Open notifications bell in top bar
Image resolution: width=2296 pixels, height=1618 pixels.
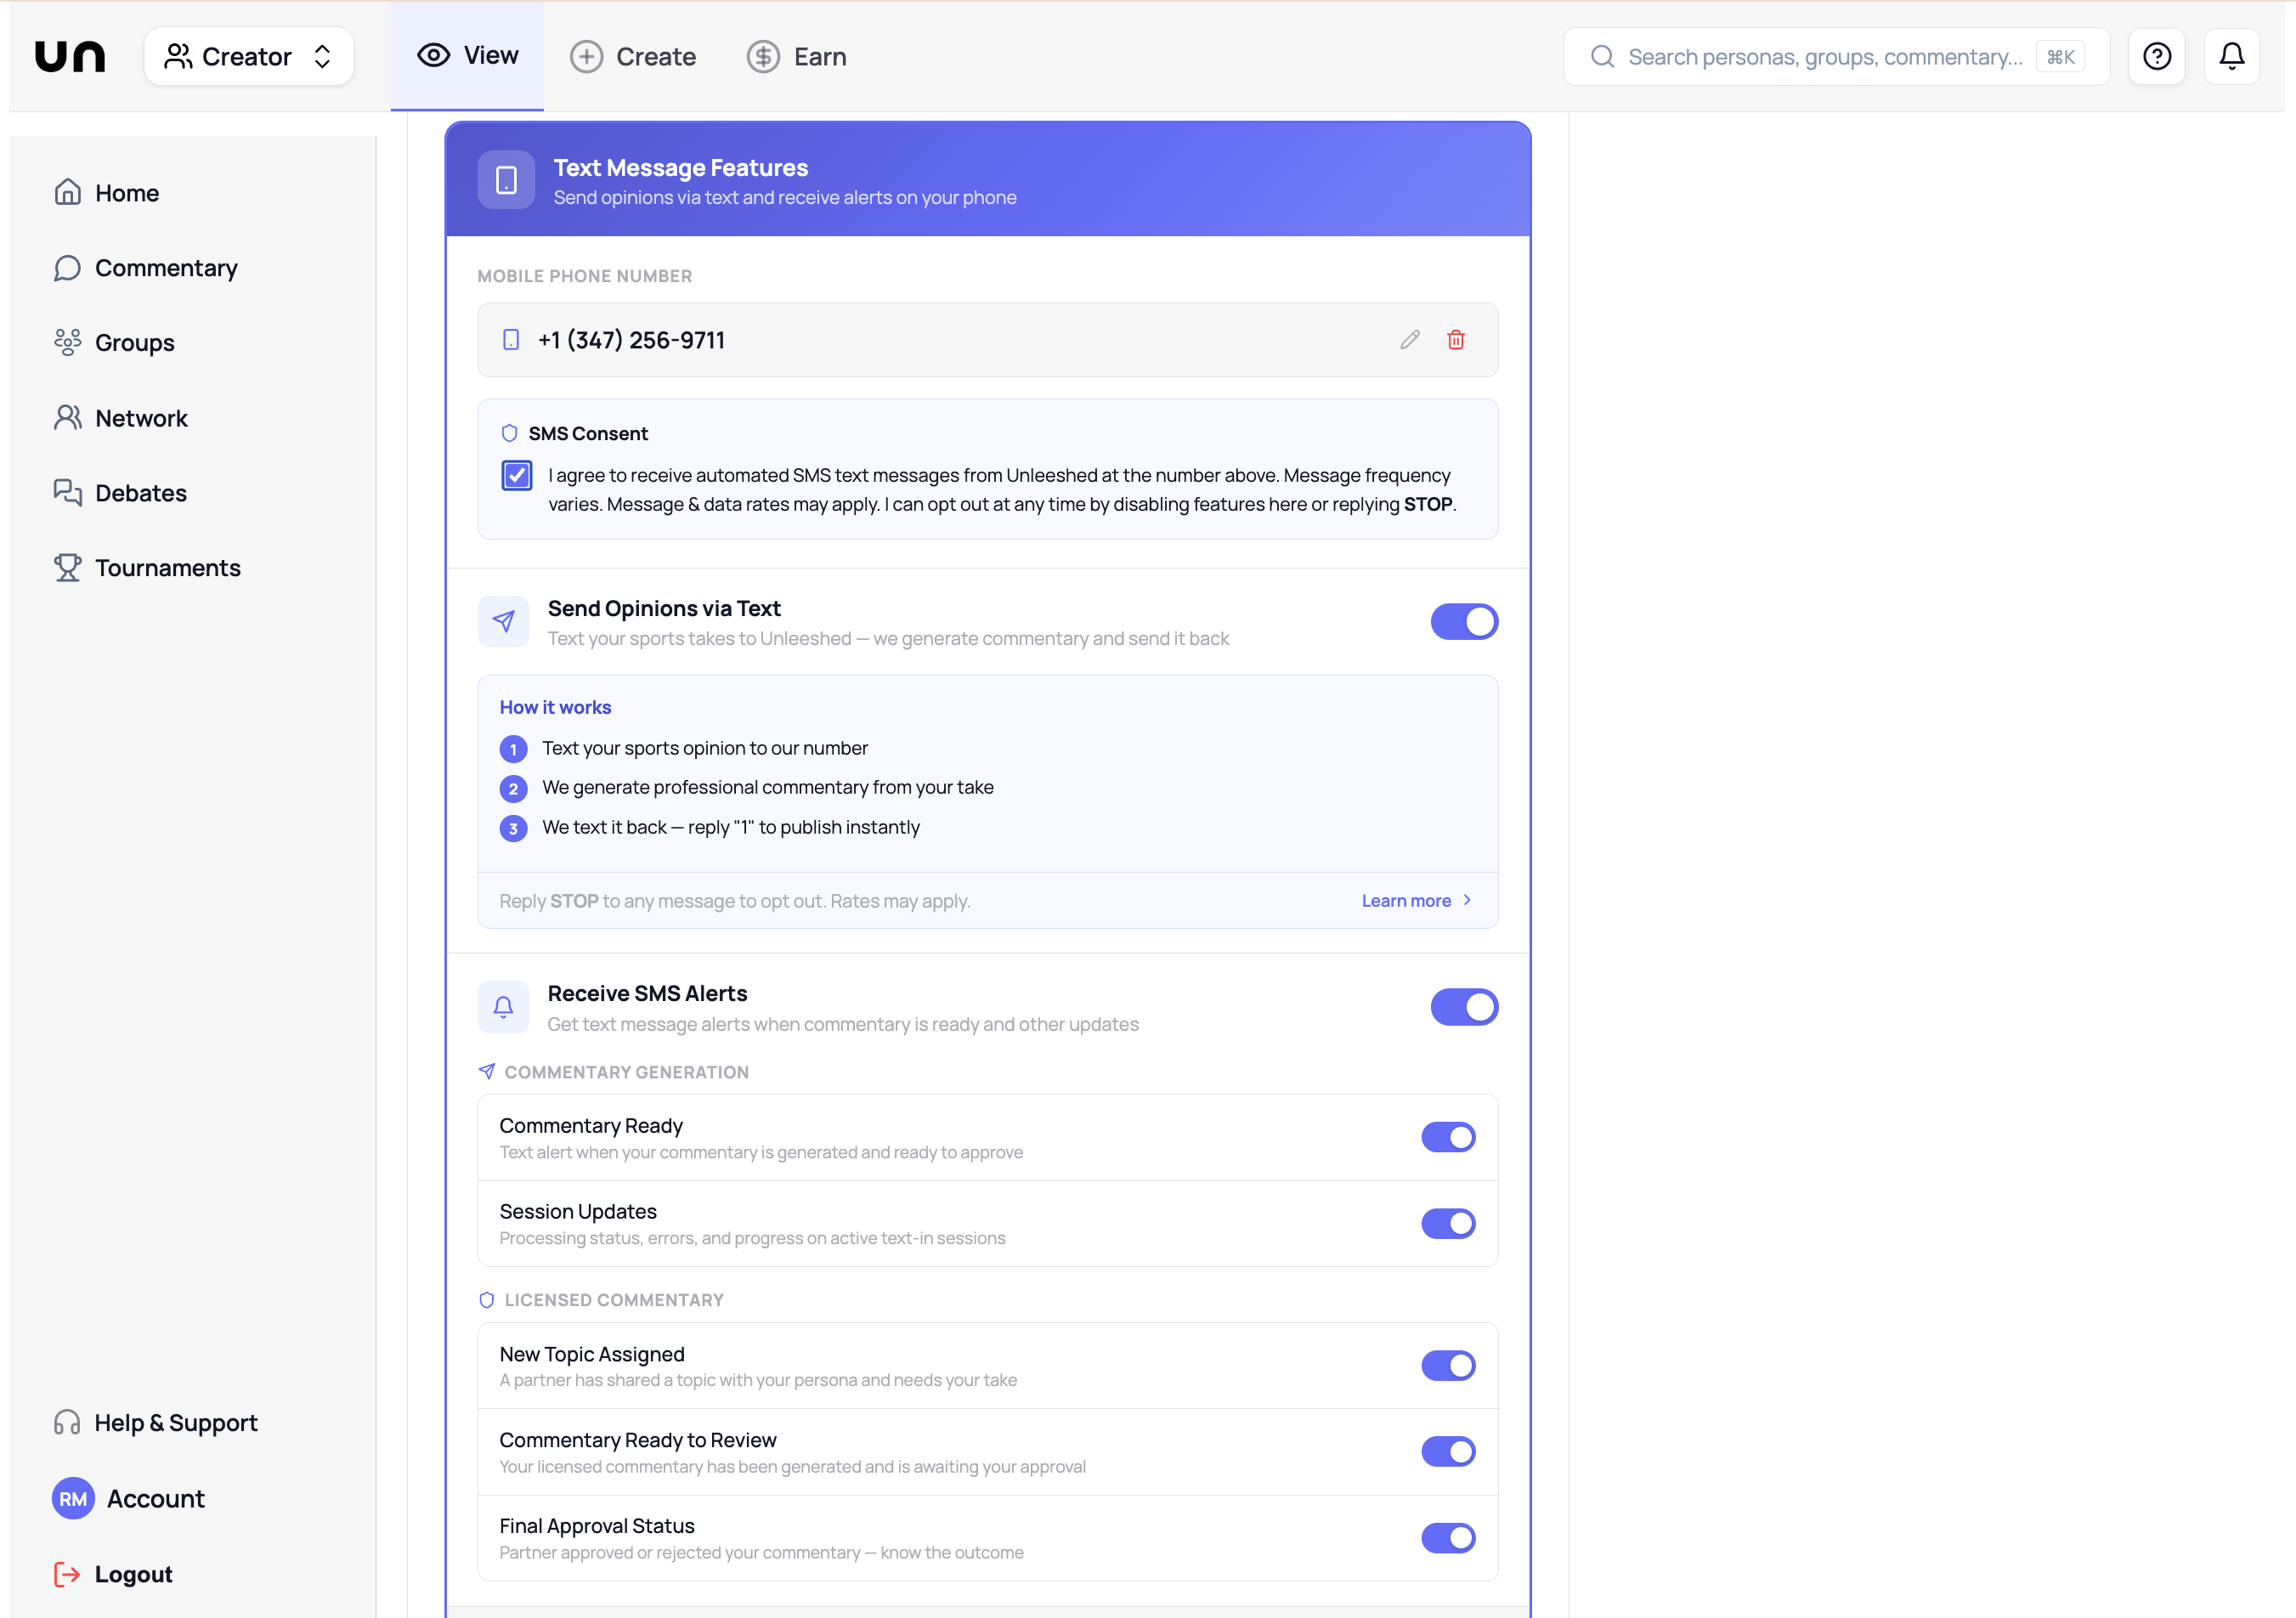pos(2231,56)
